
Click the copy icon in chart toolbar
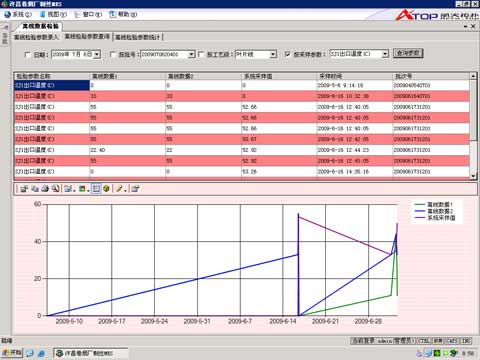[x=35, y=189]
